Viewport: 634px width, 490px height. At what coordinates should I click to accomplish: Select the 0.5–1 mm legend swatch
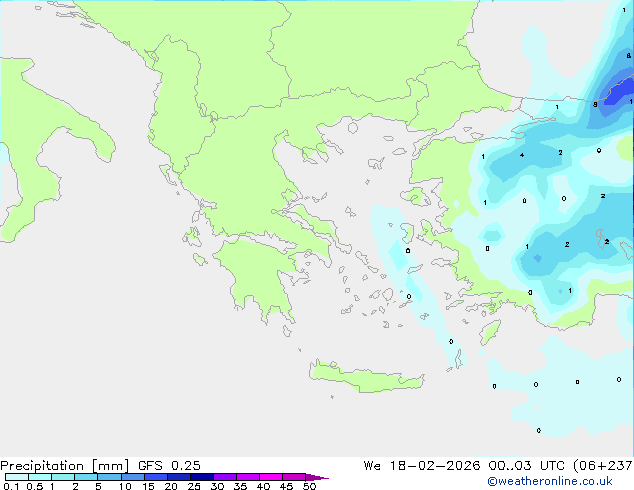click(40, 477)
